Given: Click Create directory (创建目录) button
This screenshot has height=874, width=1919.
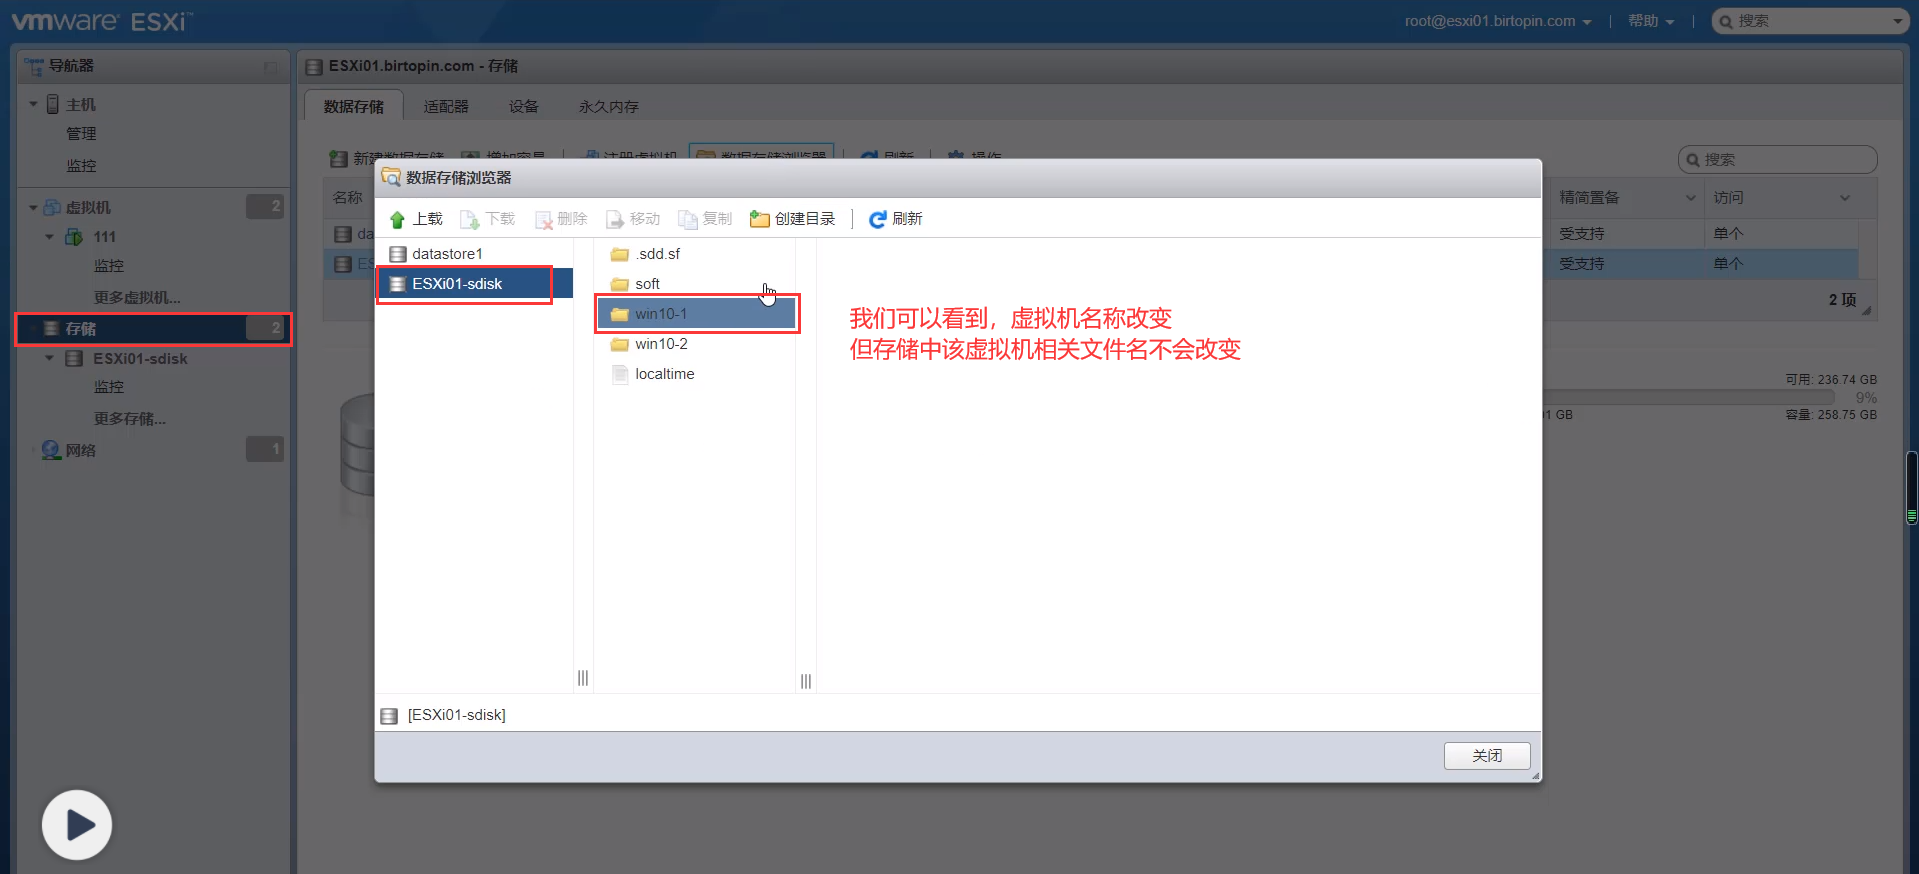Looking at the screenshot, I should point(793,219).
